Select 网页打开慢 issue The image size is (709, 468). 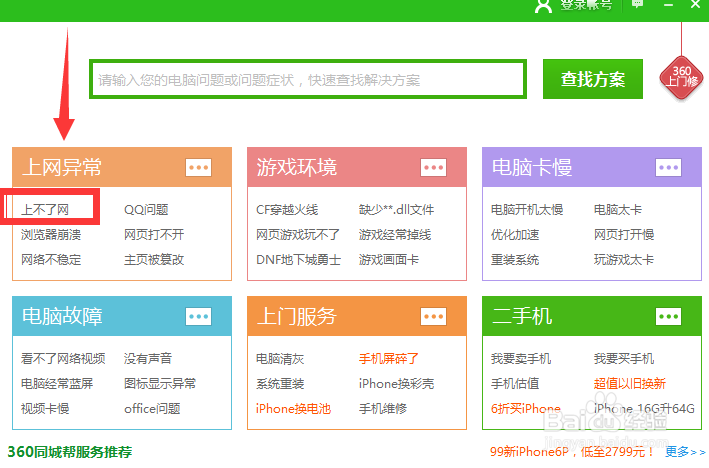pyautogui.click(x=624, y=235)
